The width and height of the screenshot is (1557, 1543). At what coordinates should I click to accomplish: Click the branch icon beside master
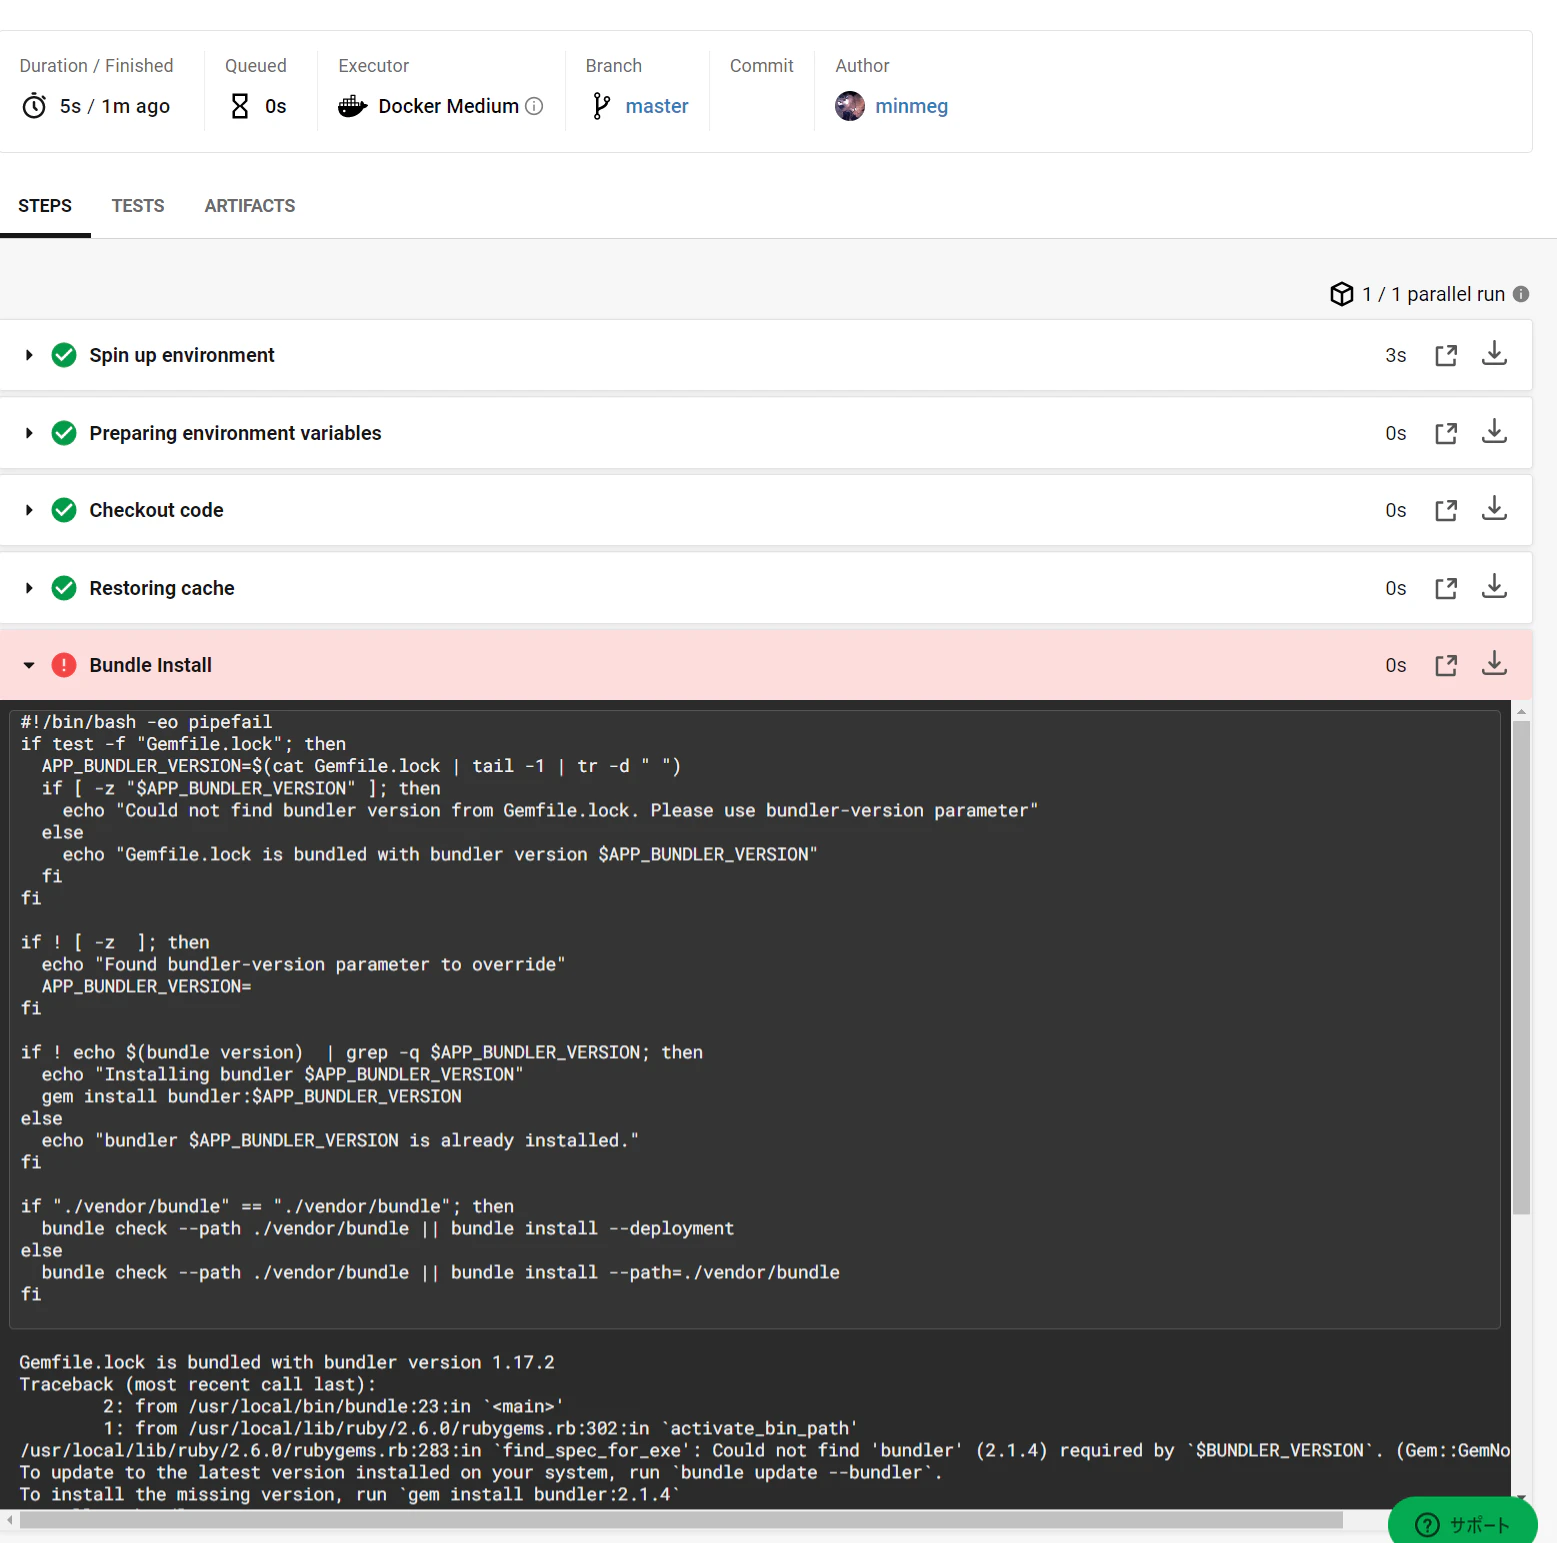(x=601, y=106)
